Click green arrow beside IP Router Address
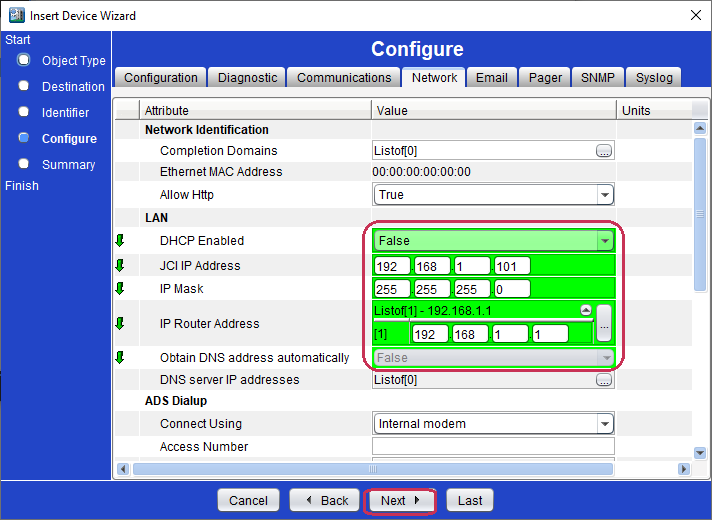 point(120,323)
